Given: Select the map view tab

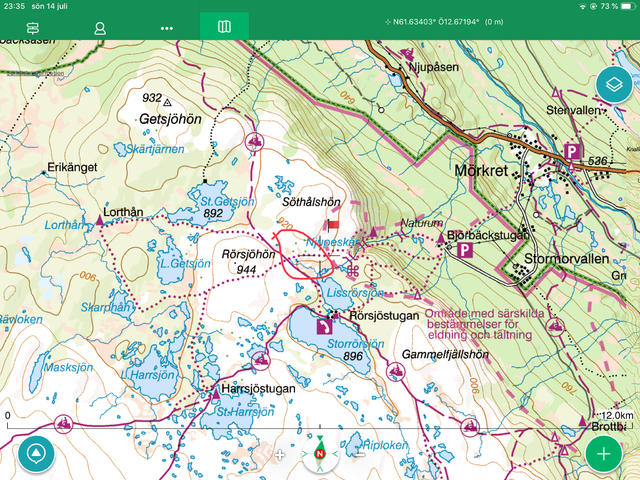Looking at the screenshot, I should pos(224,27).
